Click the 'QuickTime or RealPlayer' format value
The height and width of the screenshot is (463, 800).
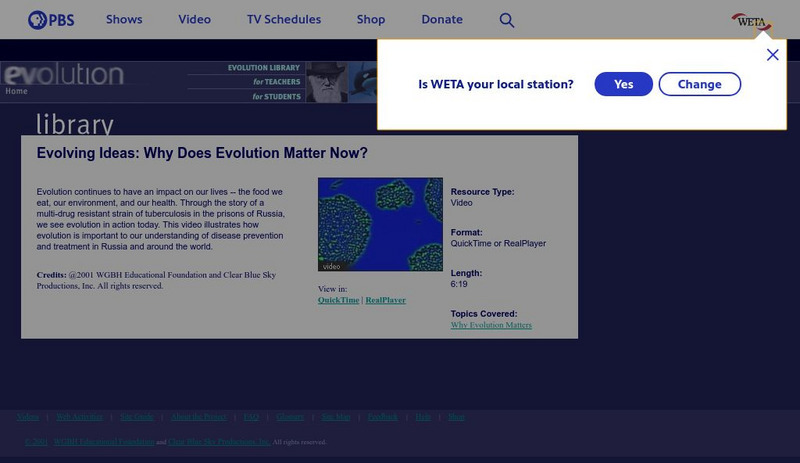tap(498, 243)
